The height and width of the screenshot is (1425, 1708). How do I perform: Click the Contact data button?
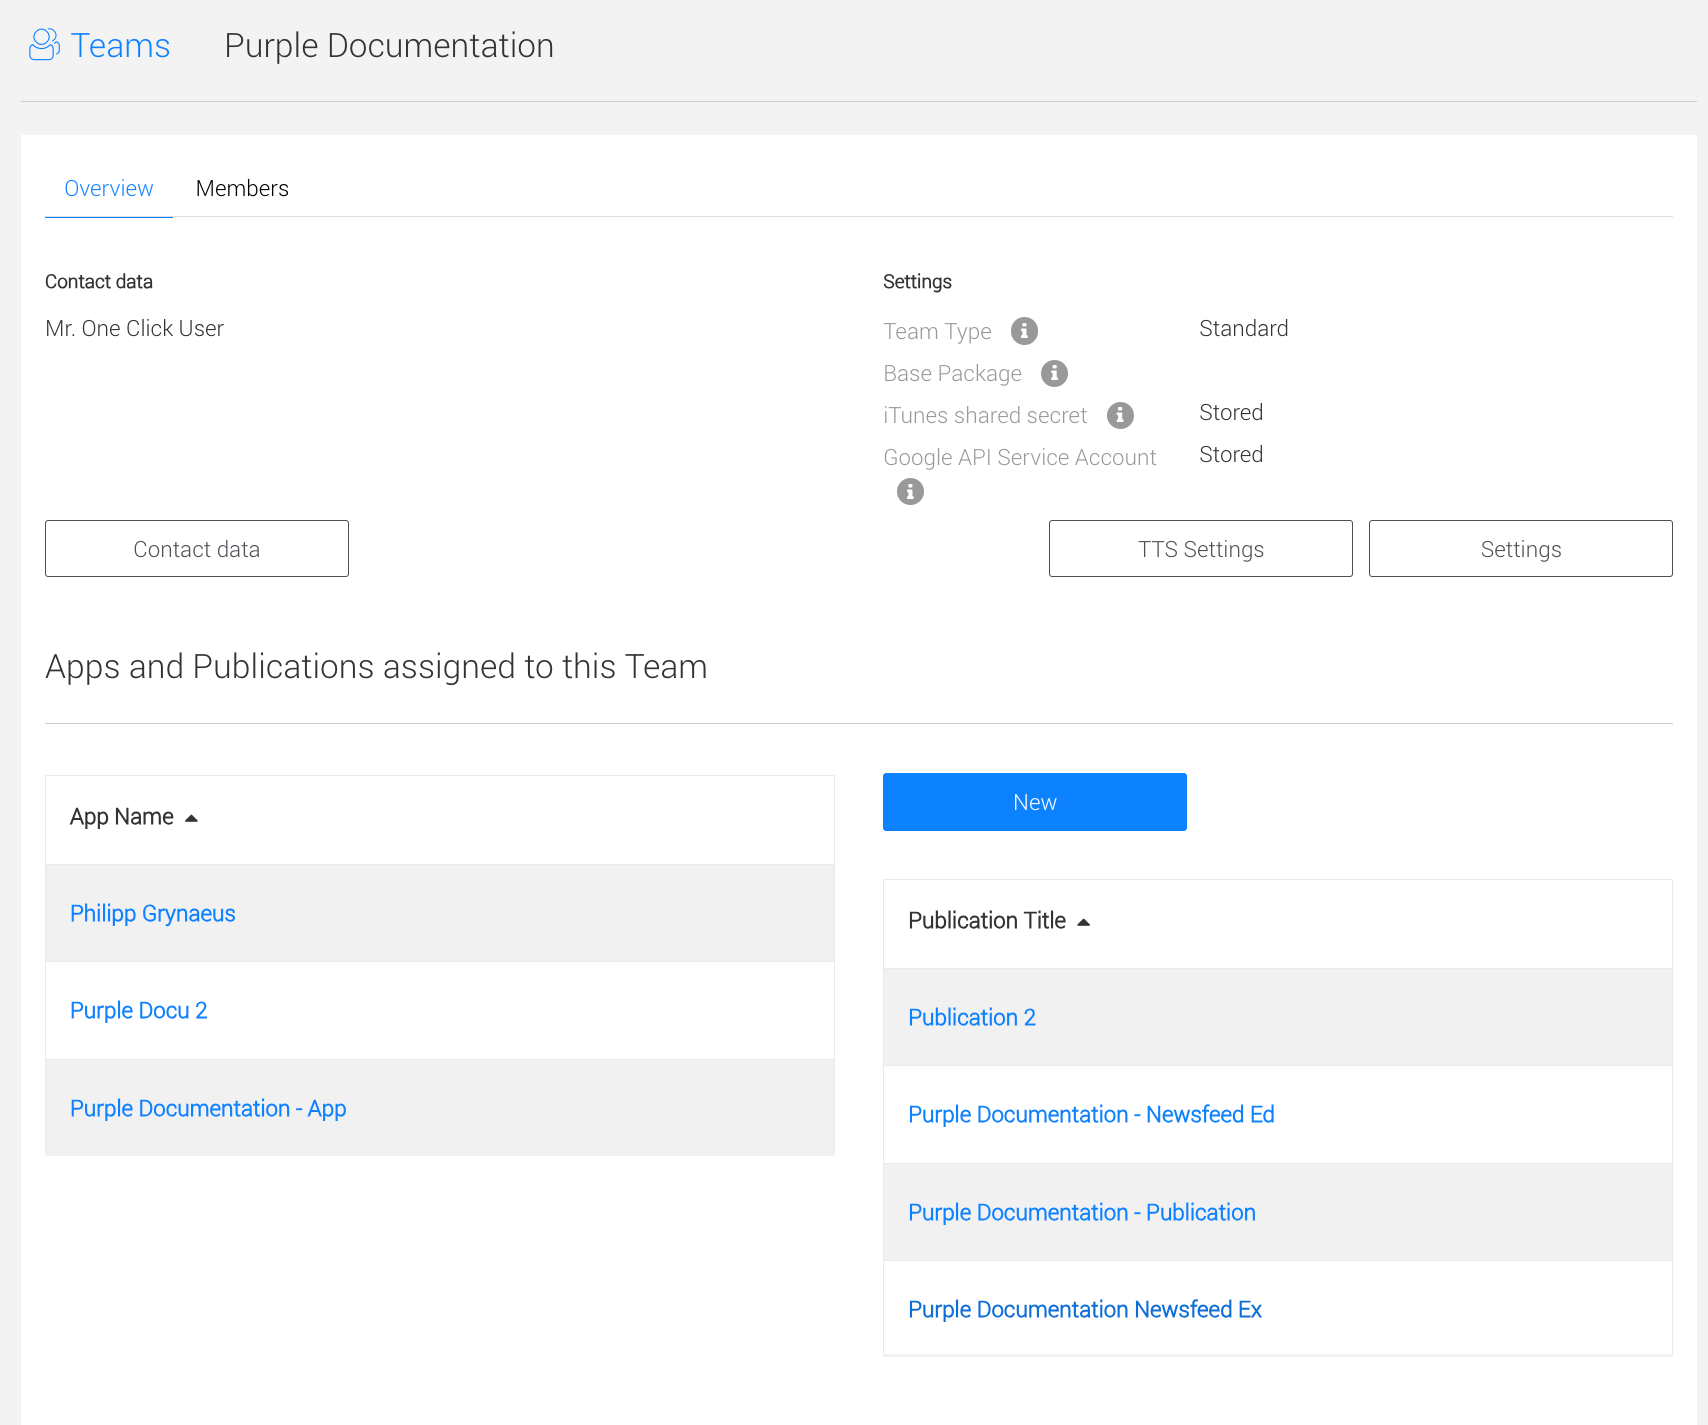tap(197, 548)
